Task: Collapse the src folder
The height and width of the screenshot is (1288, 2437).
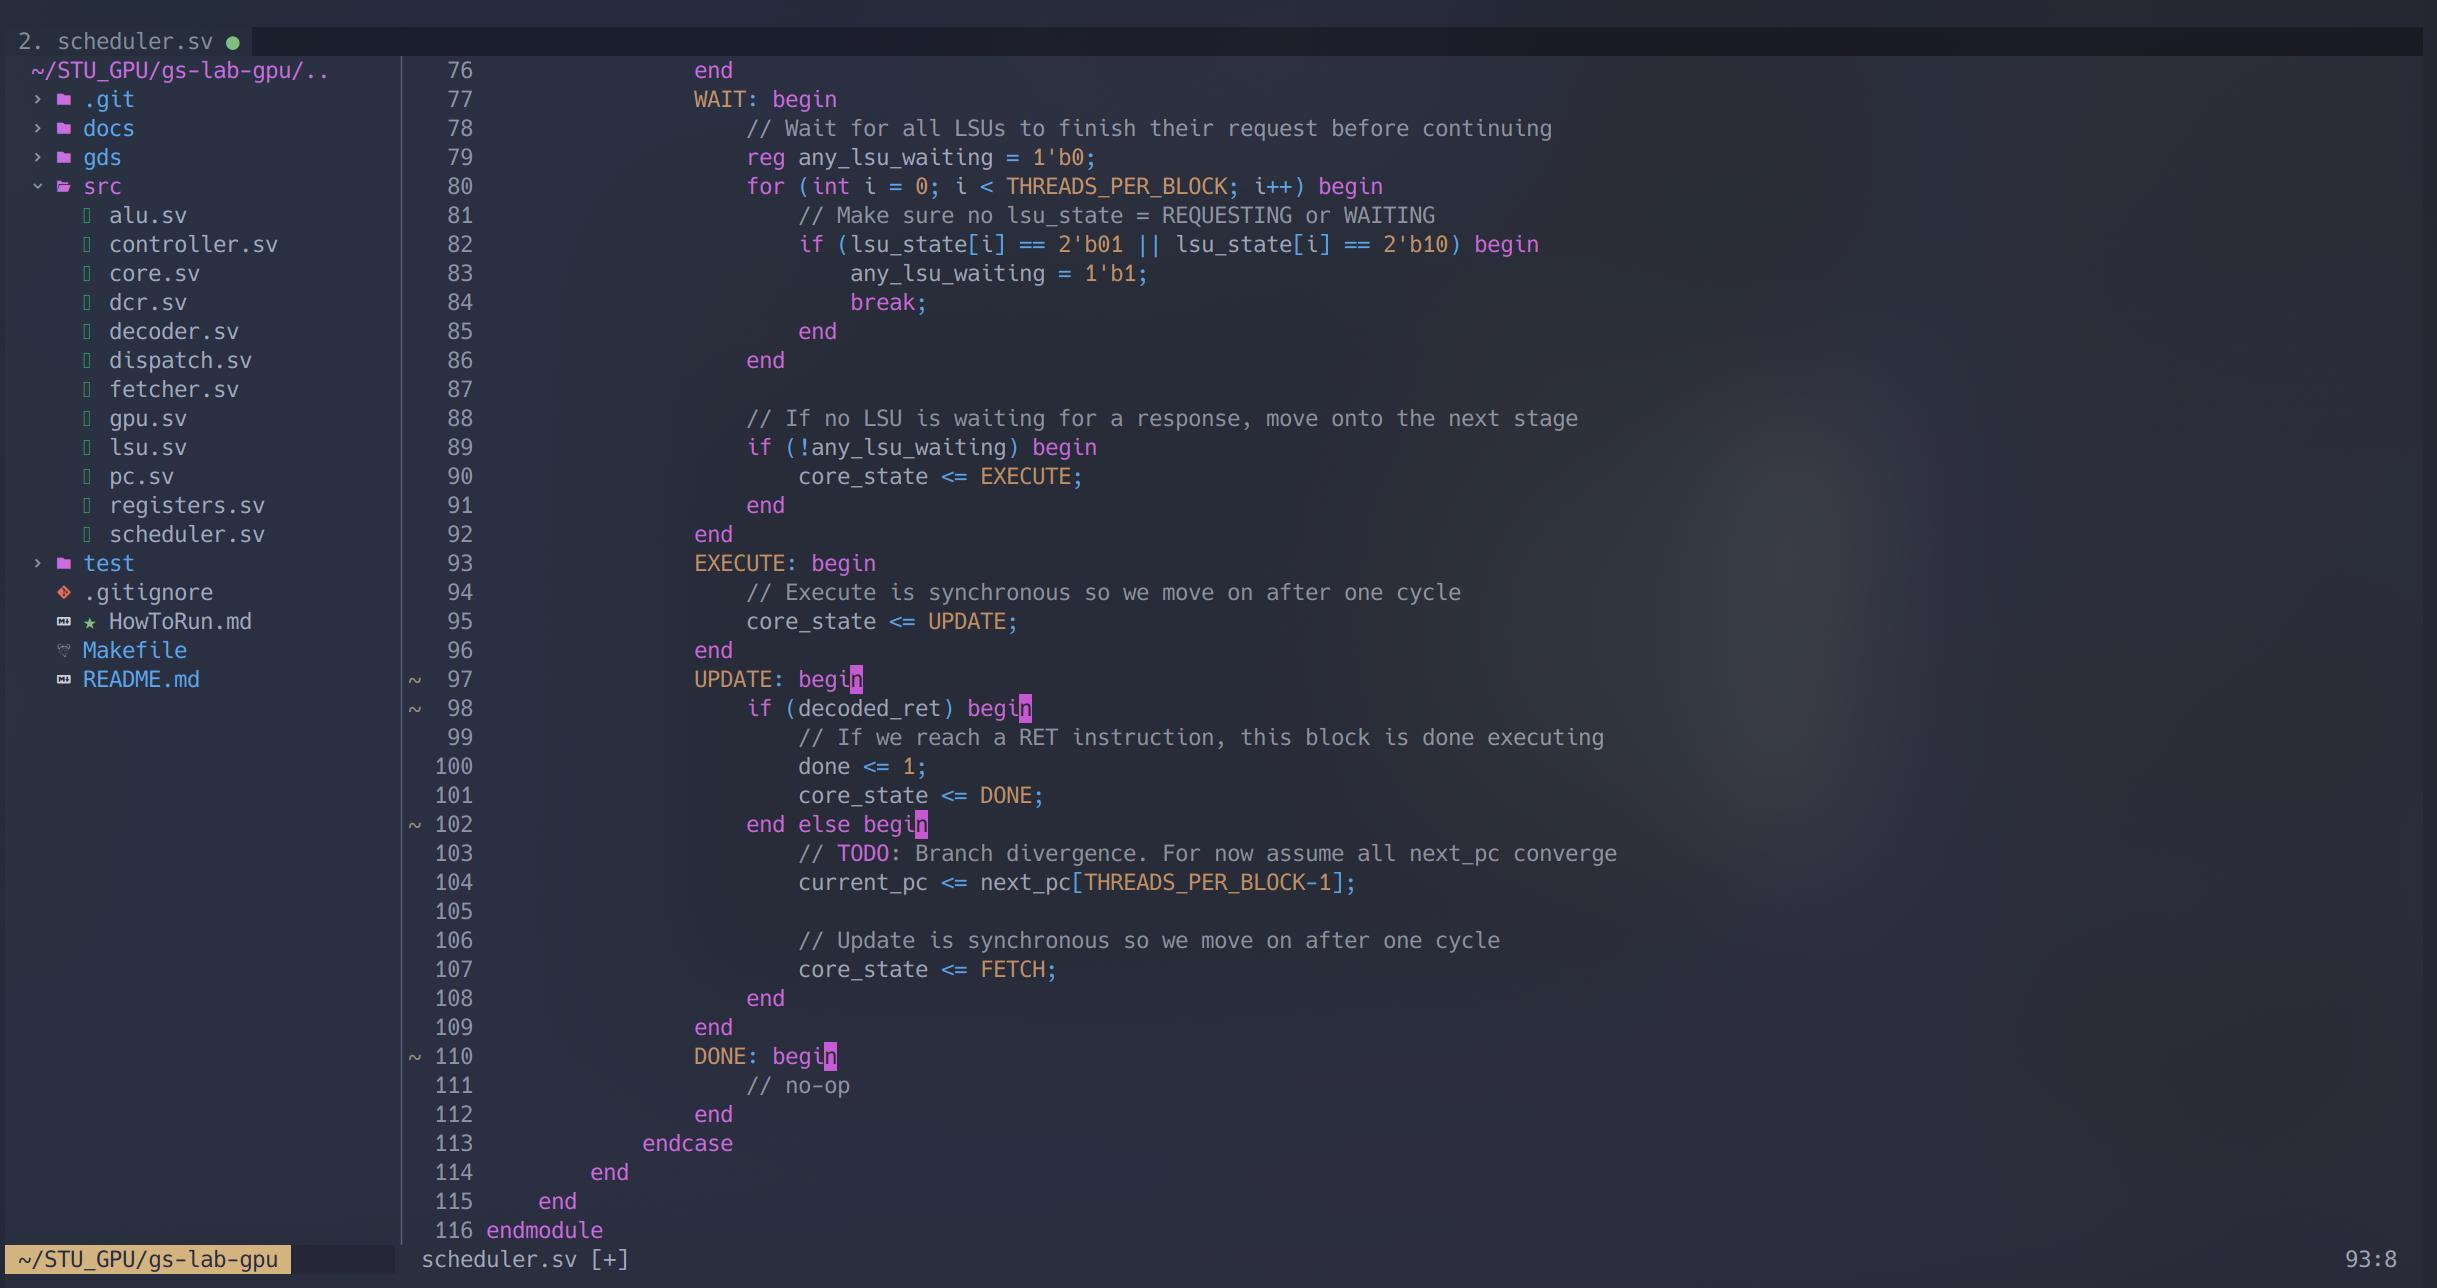Action: point(37,185)
